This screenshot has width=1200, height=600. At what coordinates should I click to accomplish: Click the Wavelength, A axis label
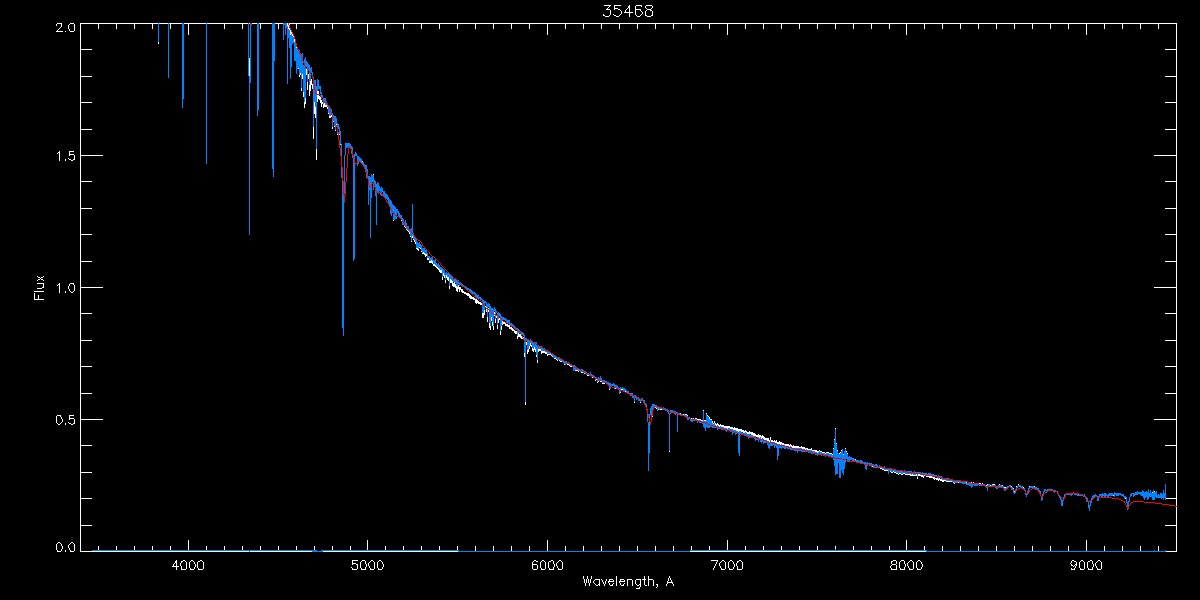pyautogui.click(x=628, y=581)
